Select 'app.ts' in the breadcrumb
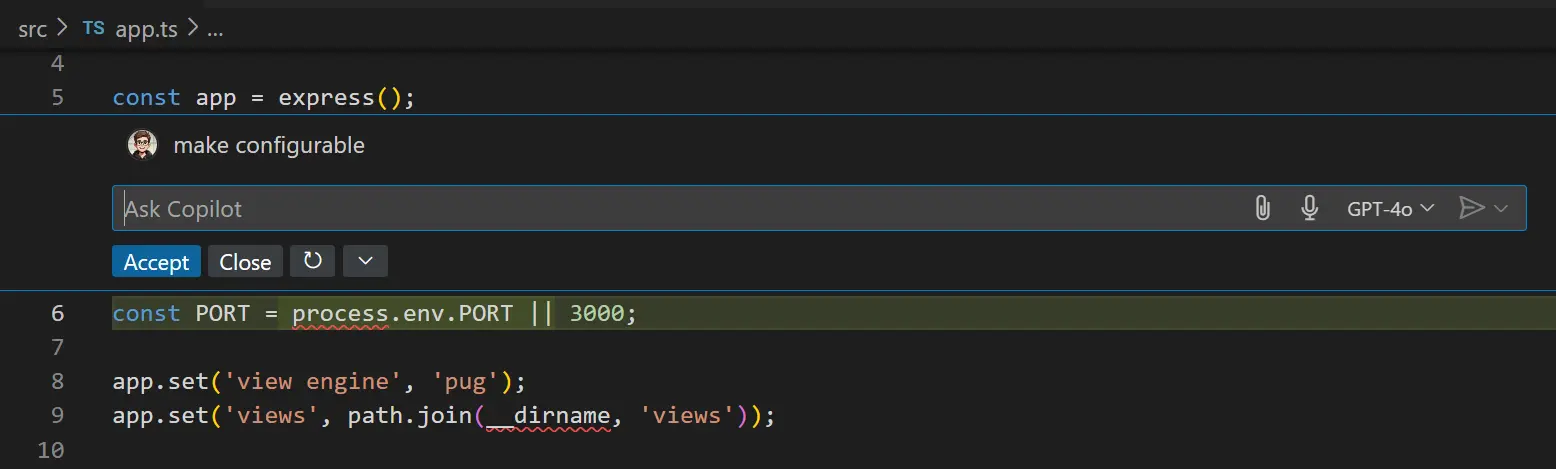Viewport: 1556px width, 469px height. (146, 29)
